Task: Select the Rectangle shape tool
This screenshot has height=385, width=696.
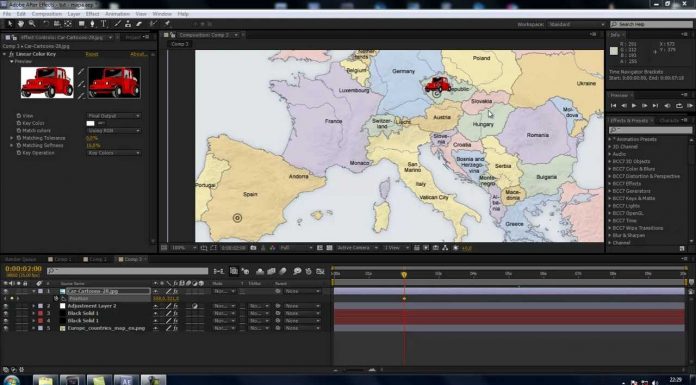Action: coord(82,24)
